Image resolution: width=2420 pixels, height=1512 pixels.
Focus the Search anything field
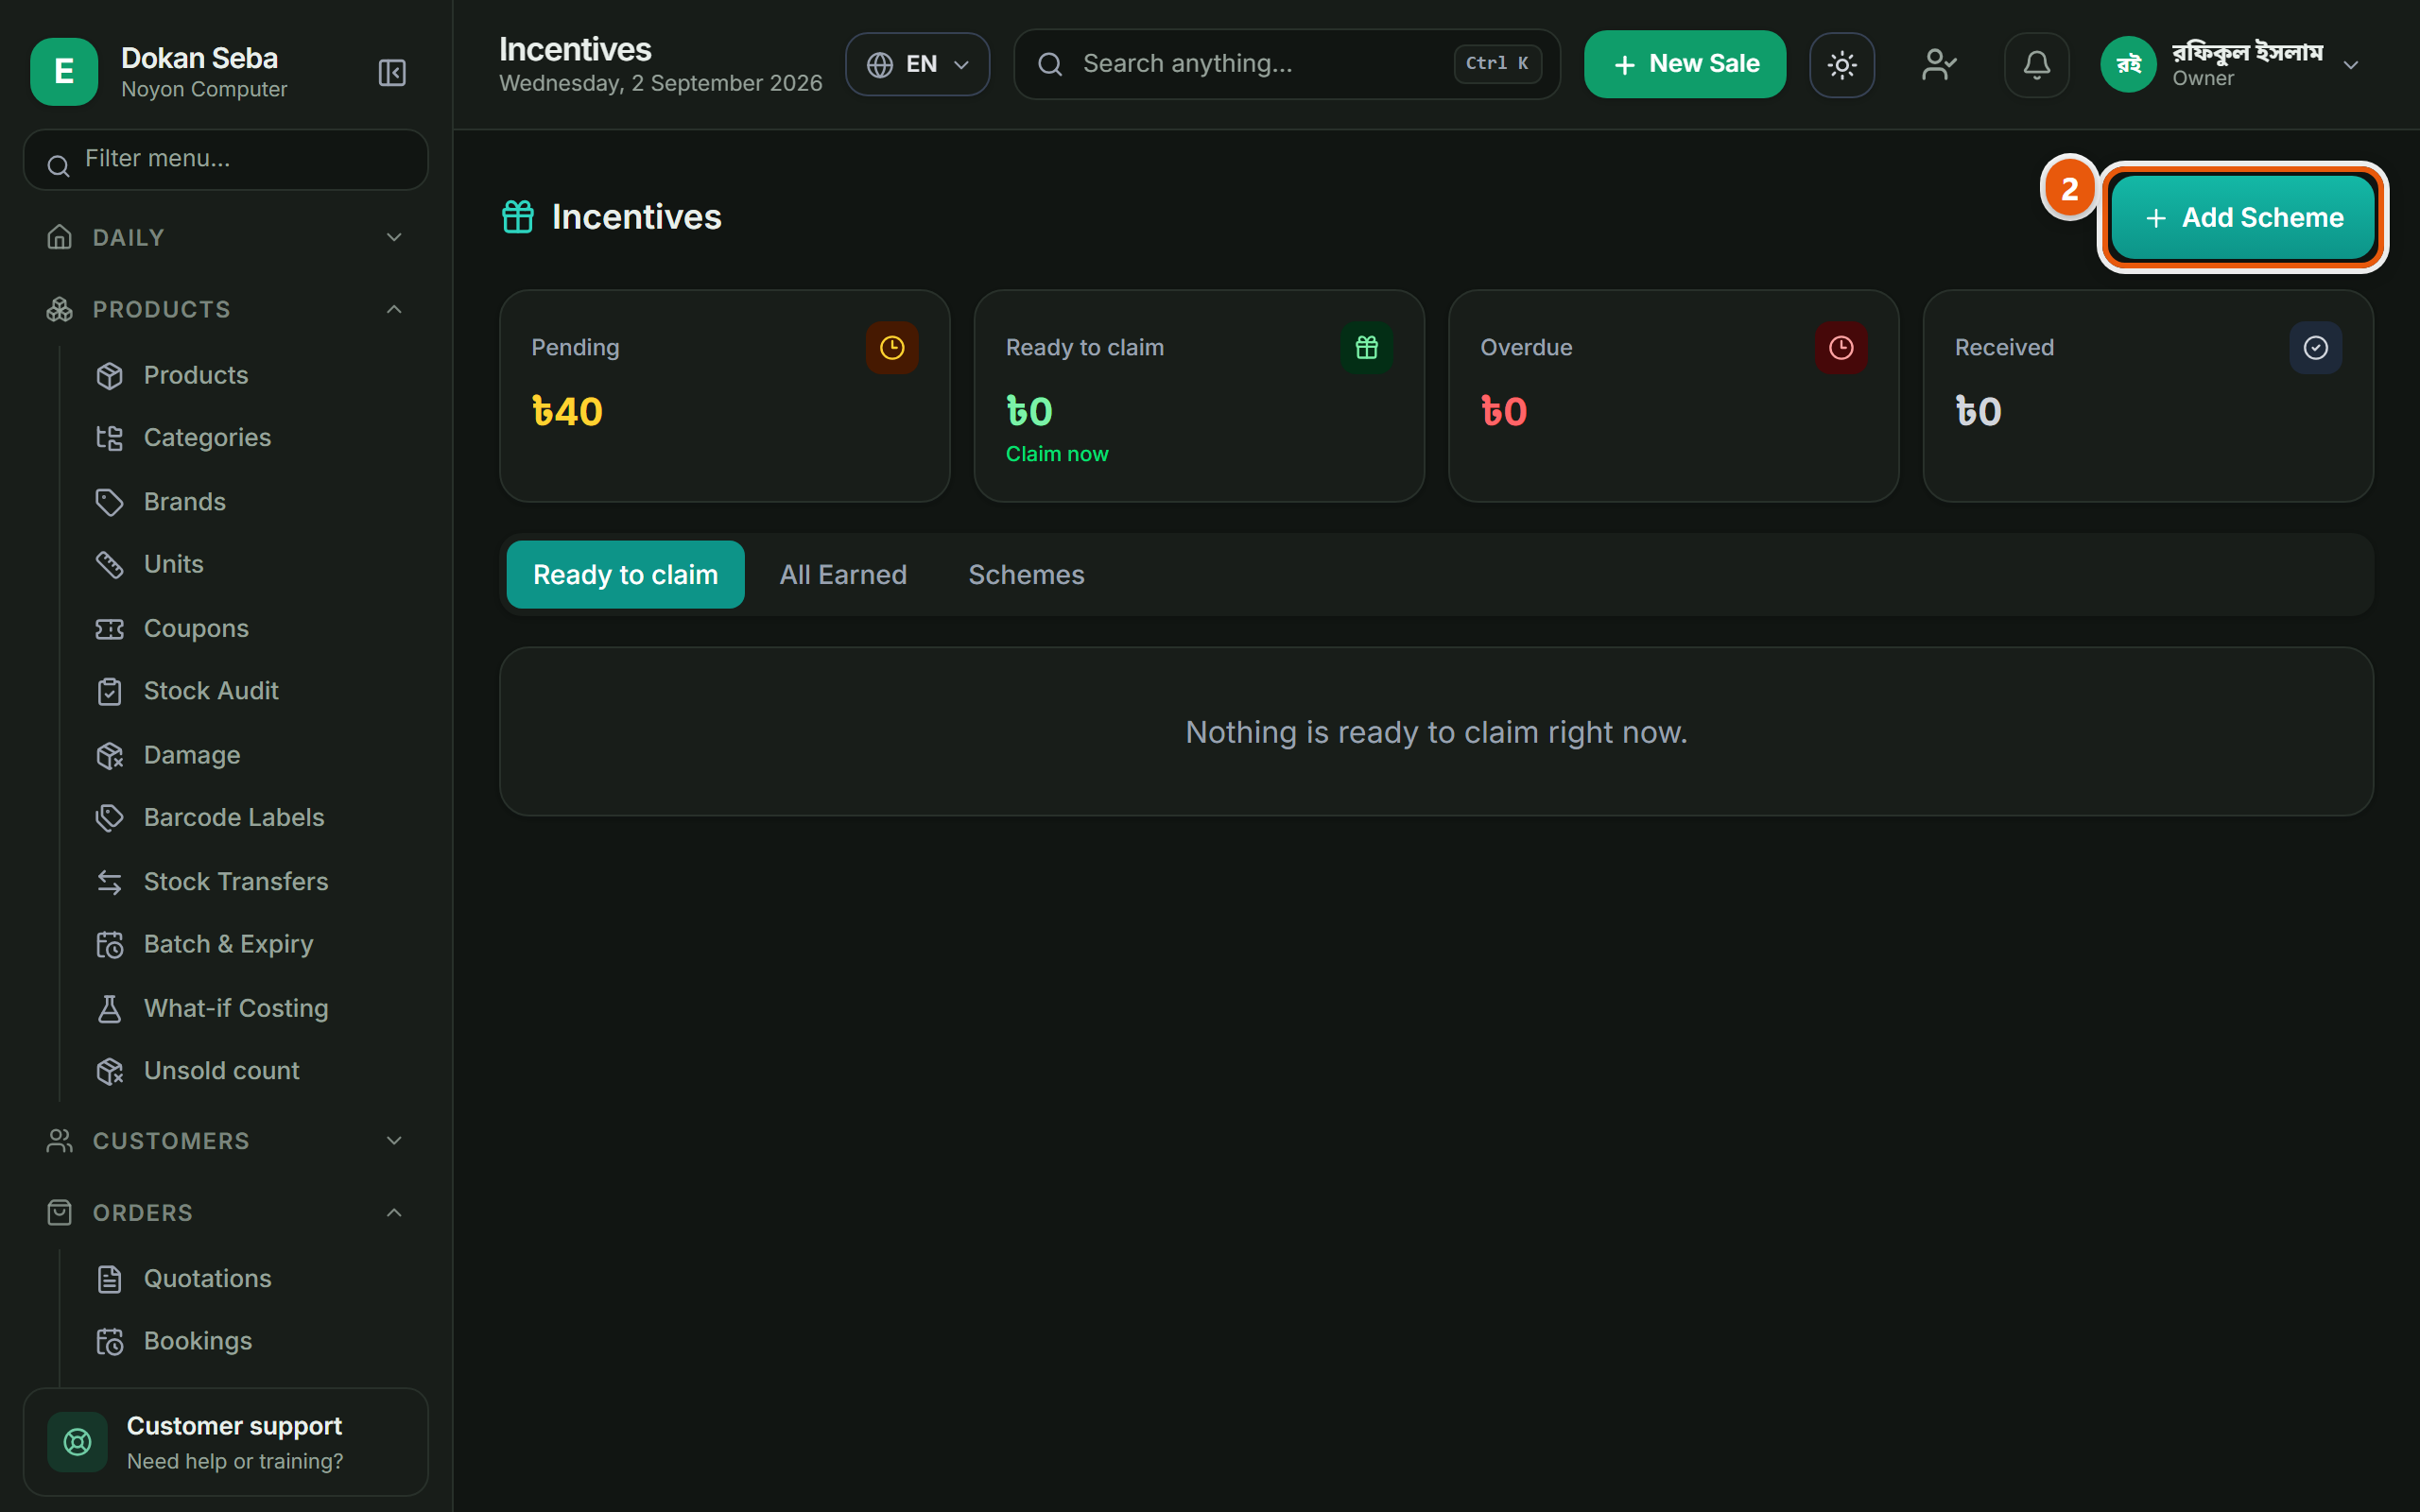[1287, 64]
